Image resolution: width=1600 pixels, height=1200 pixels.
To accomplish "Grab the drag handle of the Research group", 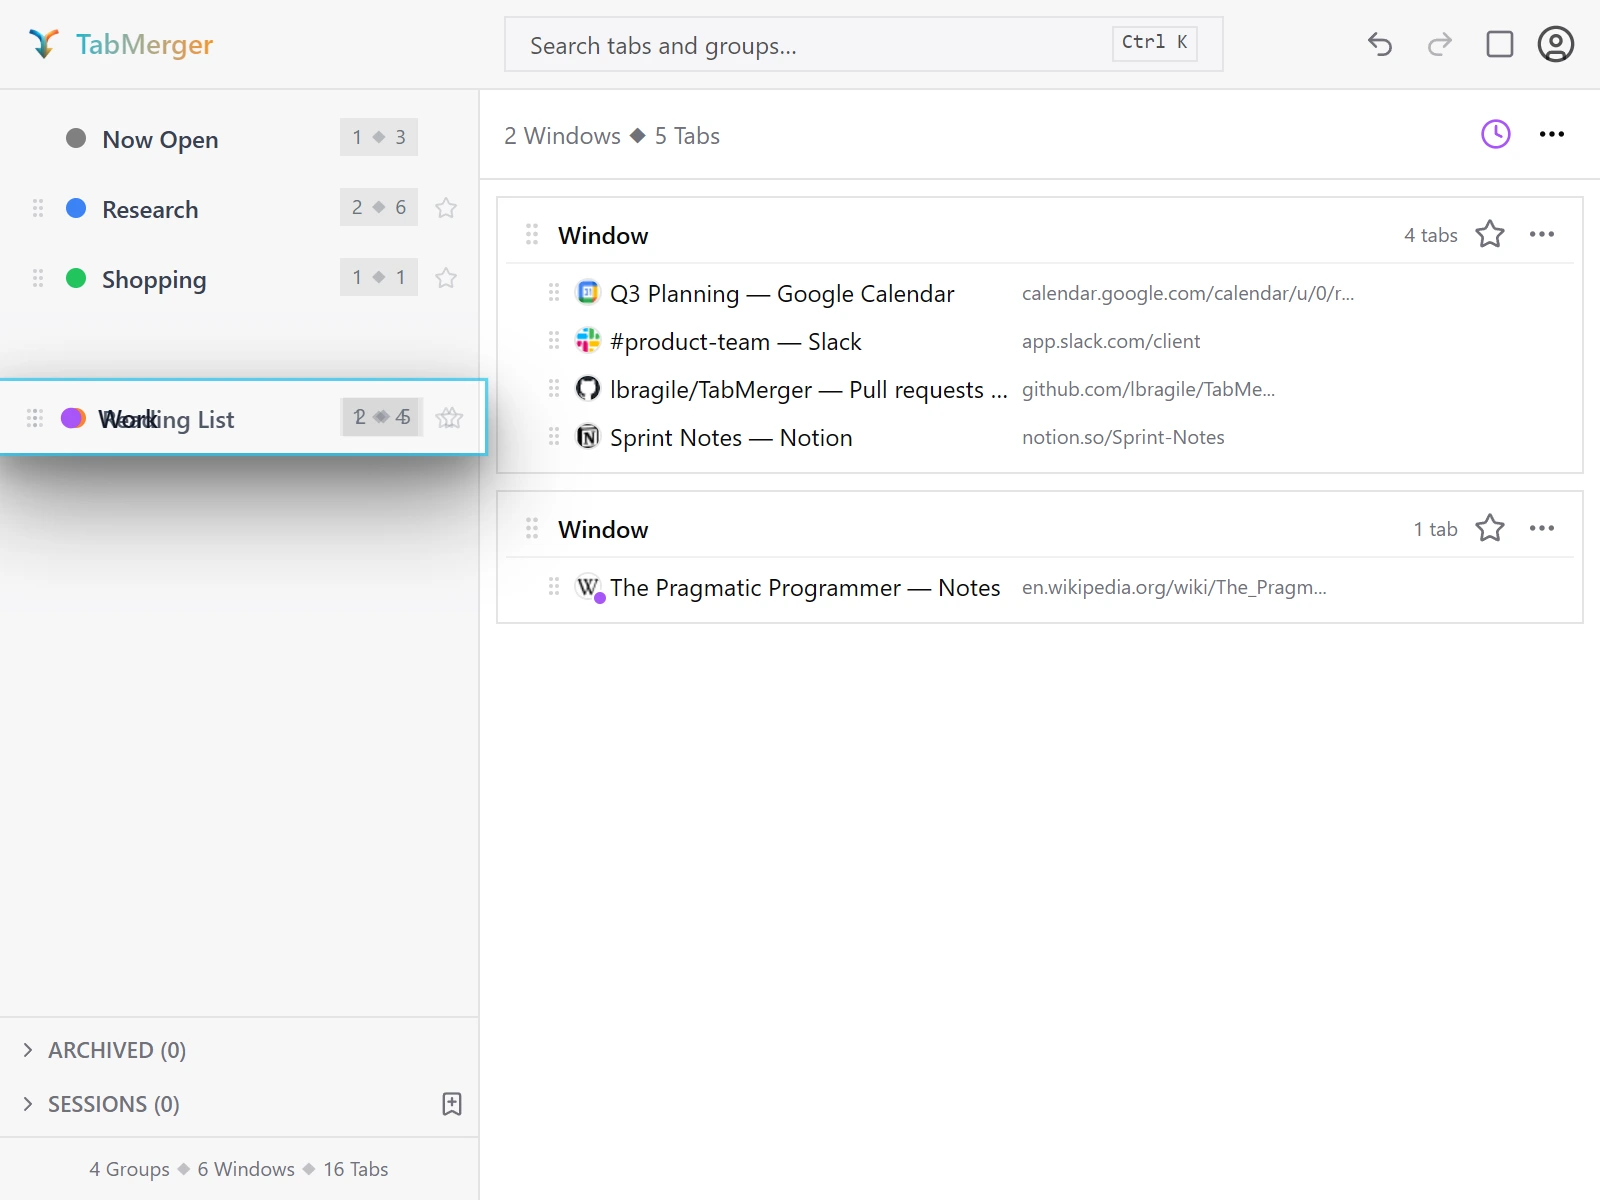I will tap(38, 208).
